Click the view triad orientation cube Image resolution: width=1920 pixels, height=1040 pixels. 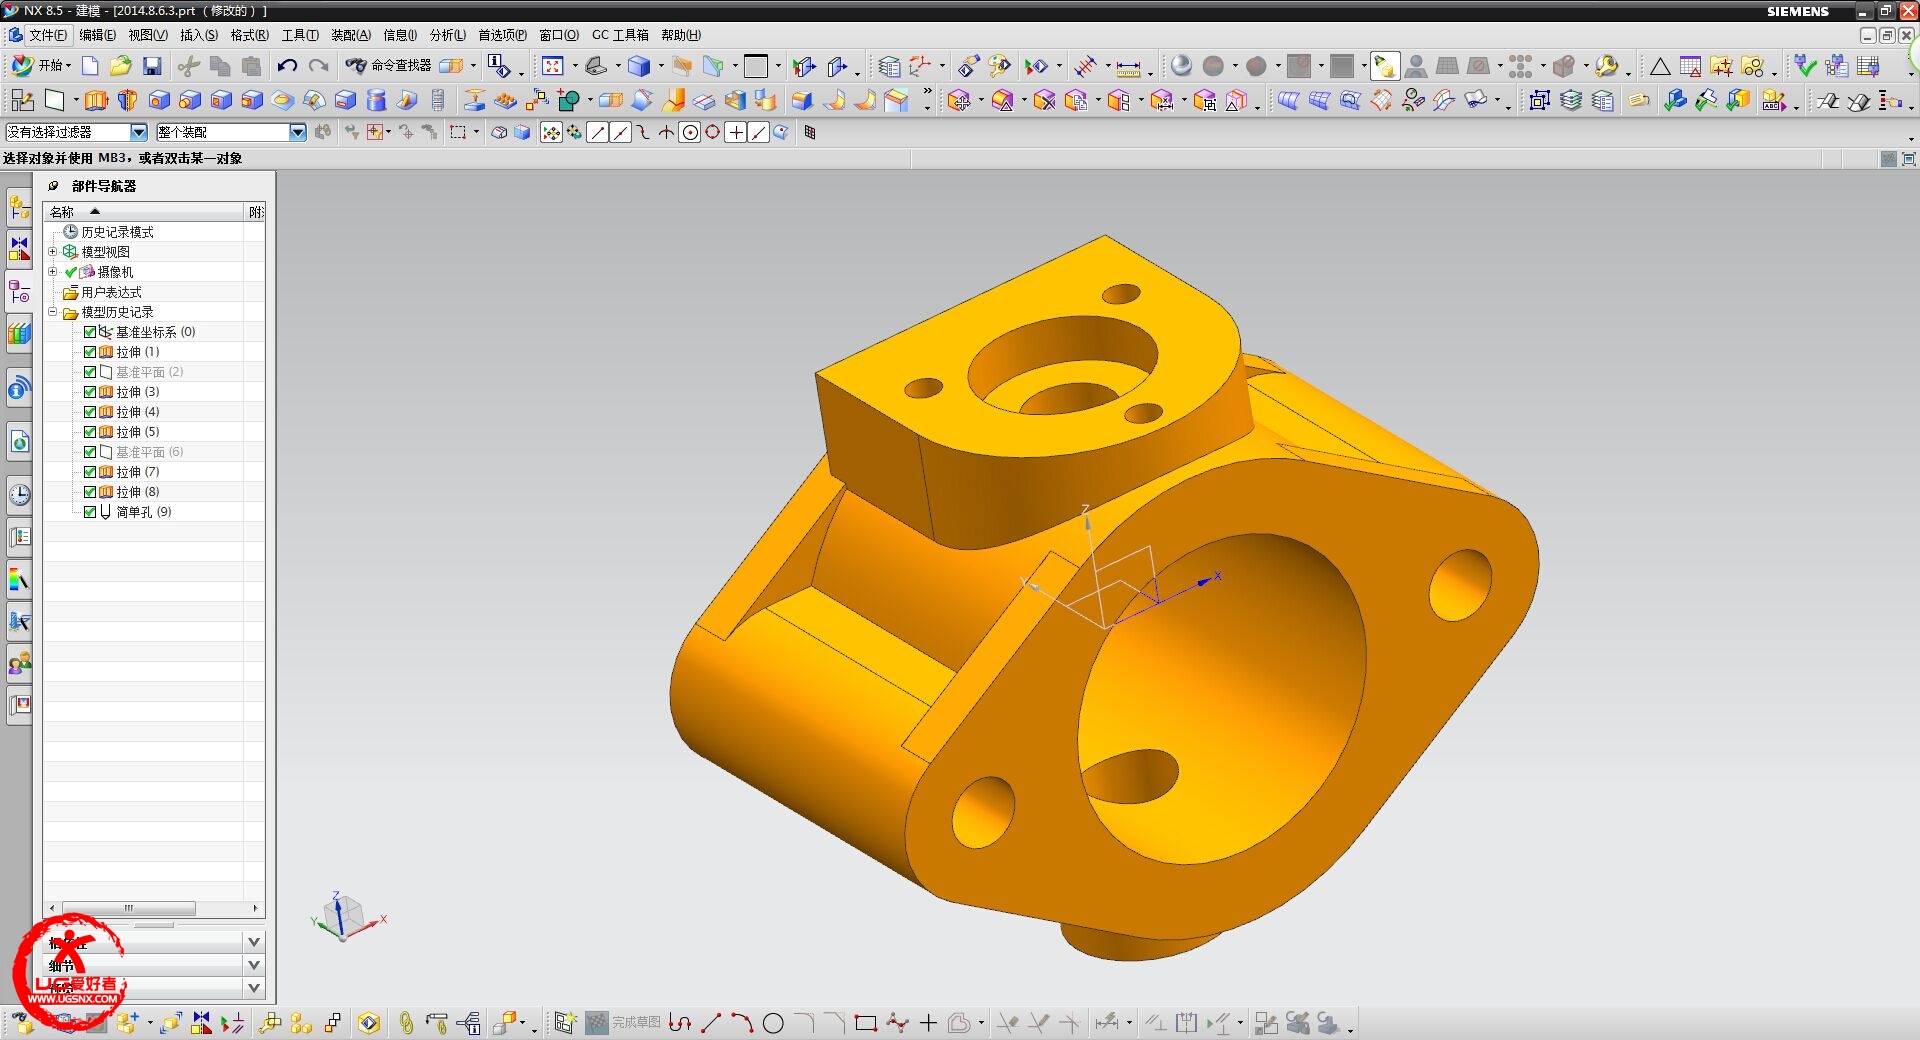click(x=345, y=915)
